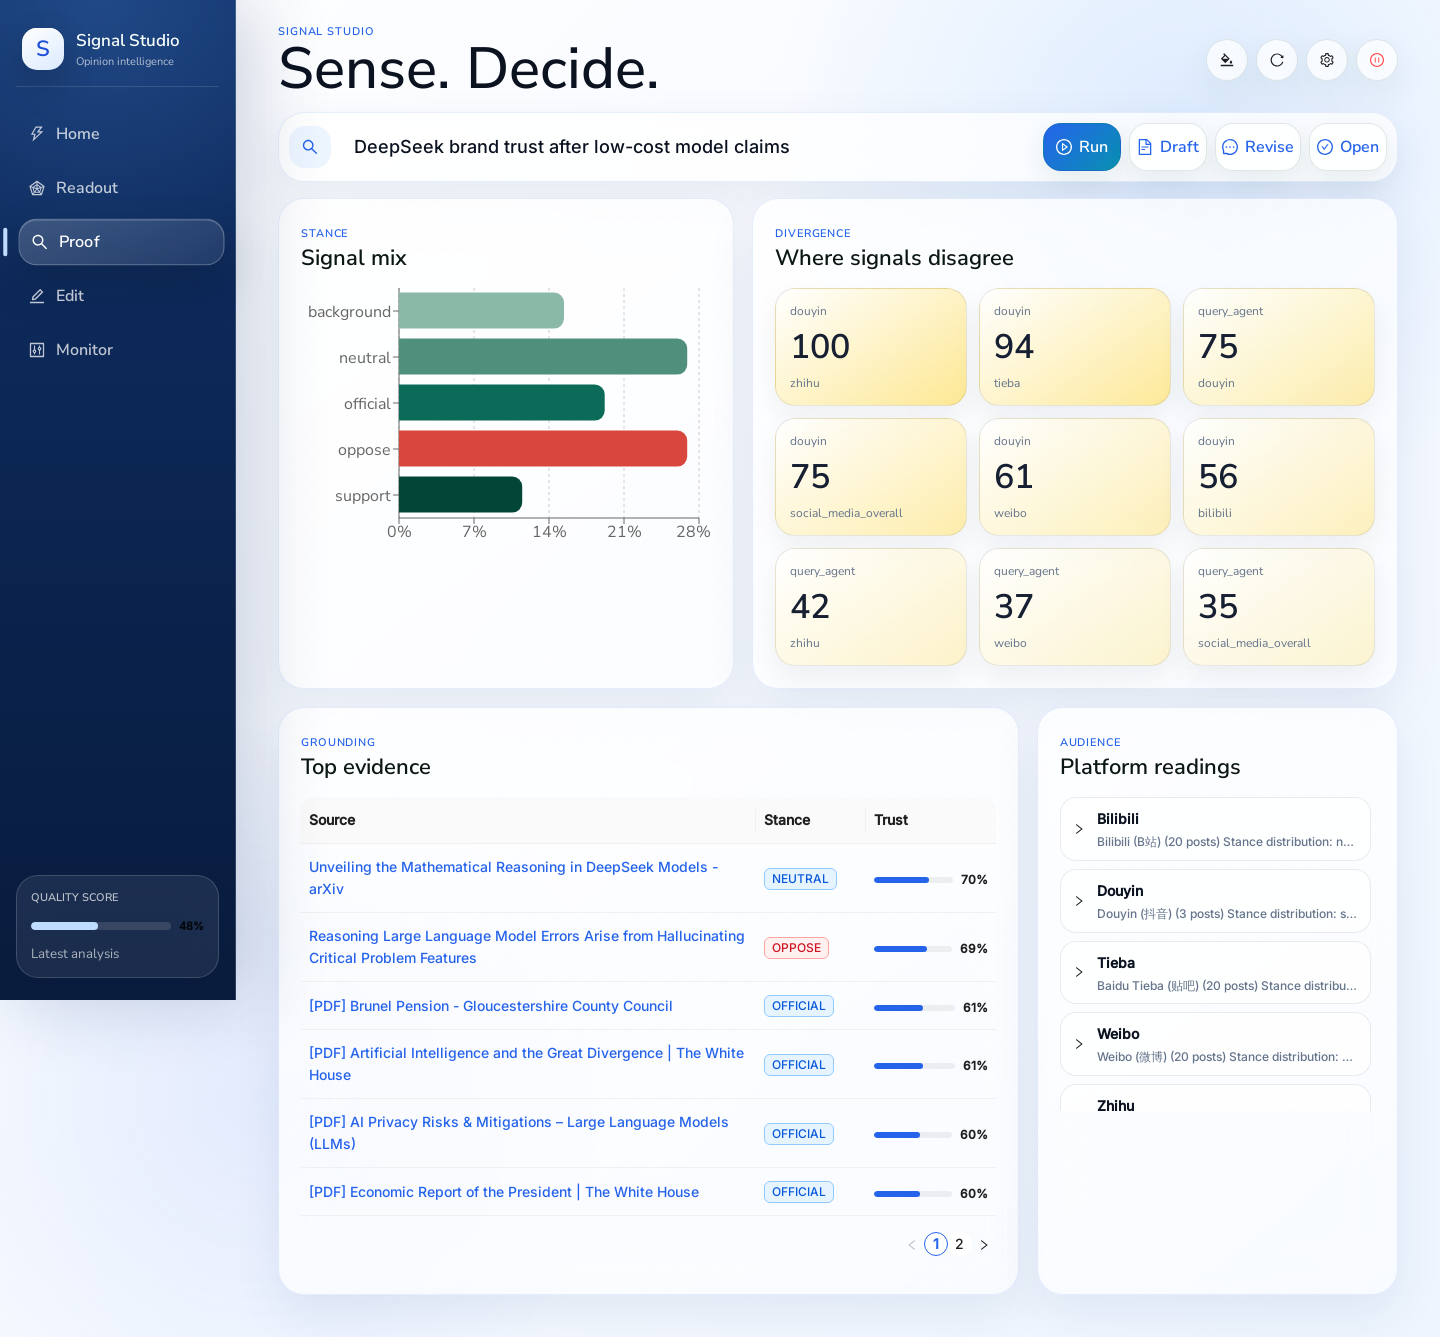Click the red oppose bar in chart

pos(543,449)
